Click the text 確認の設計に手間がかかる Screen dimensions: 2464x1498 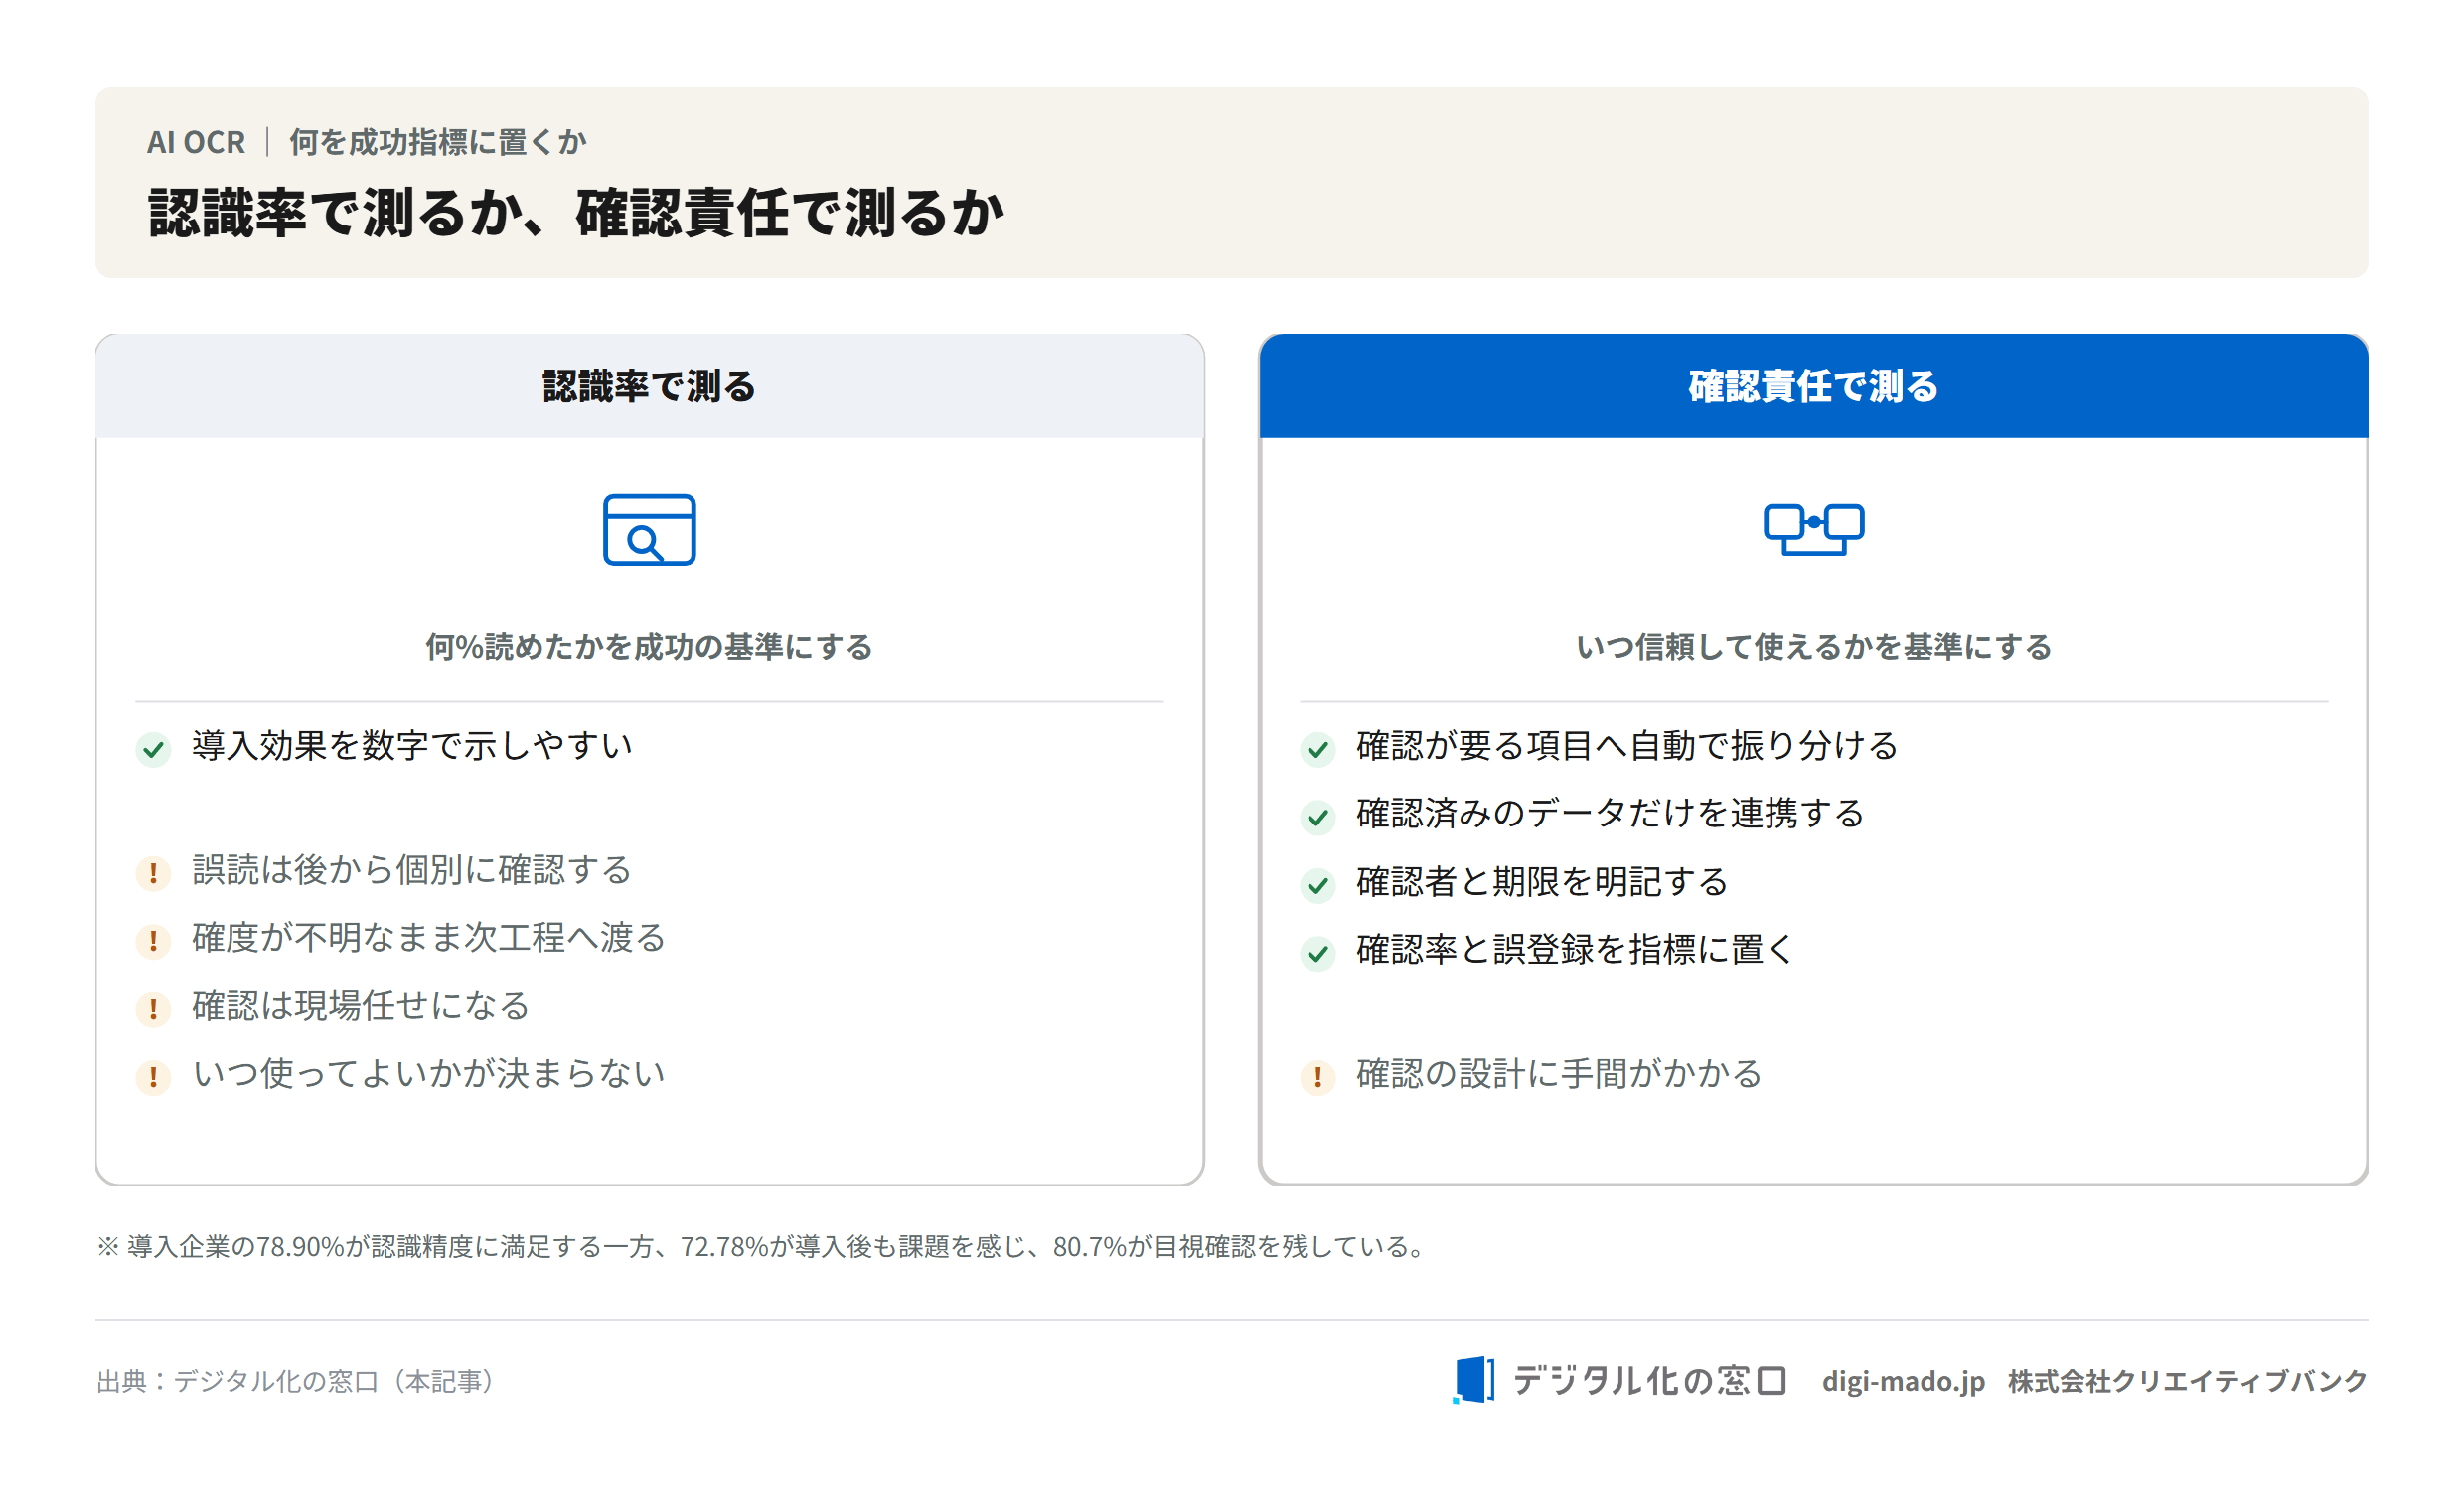(1559, 1074)
